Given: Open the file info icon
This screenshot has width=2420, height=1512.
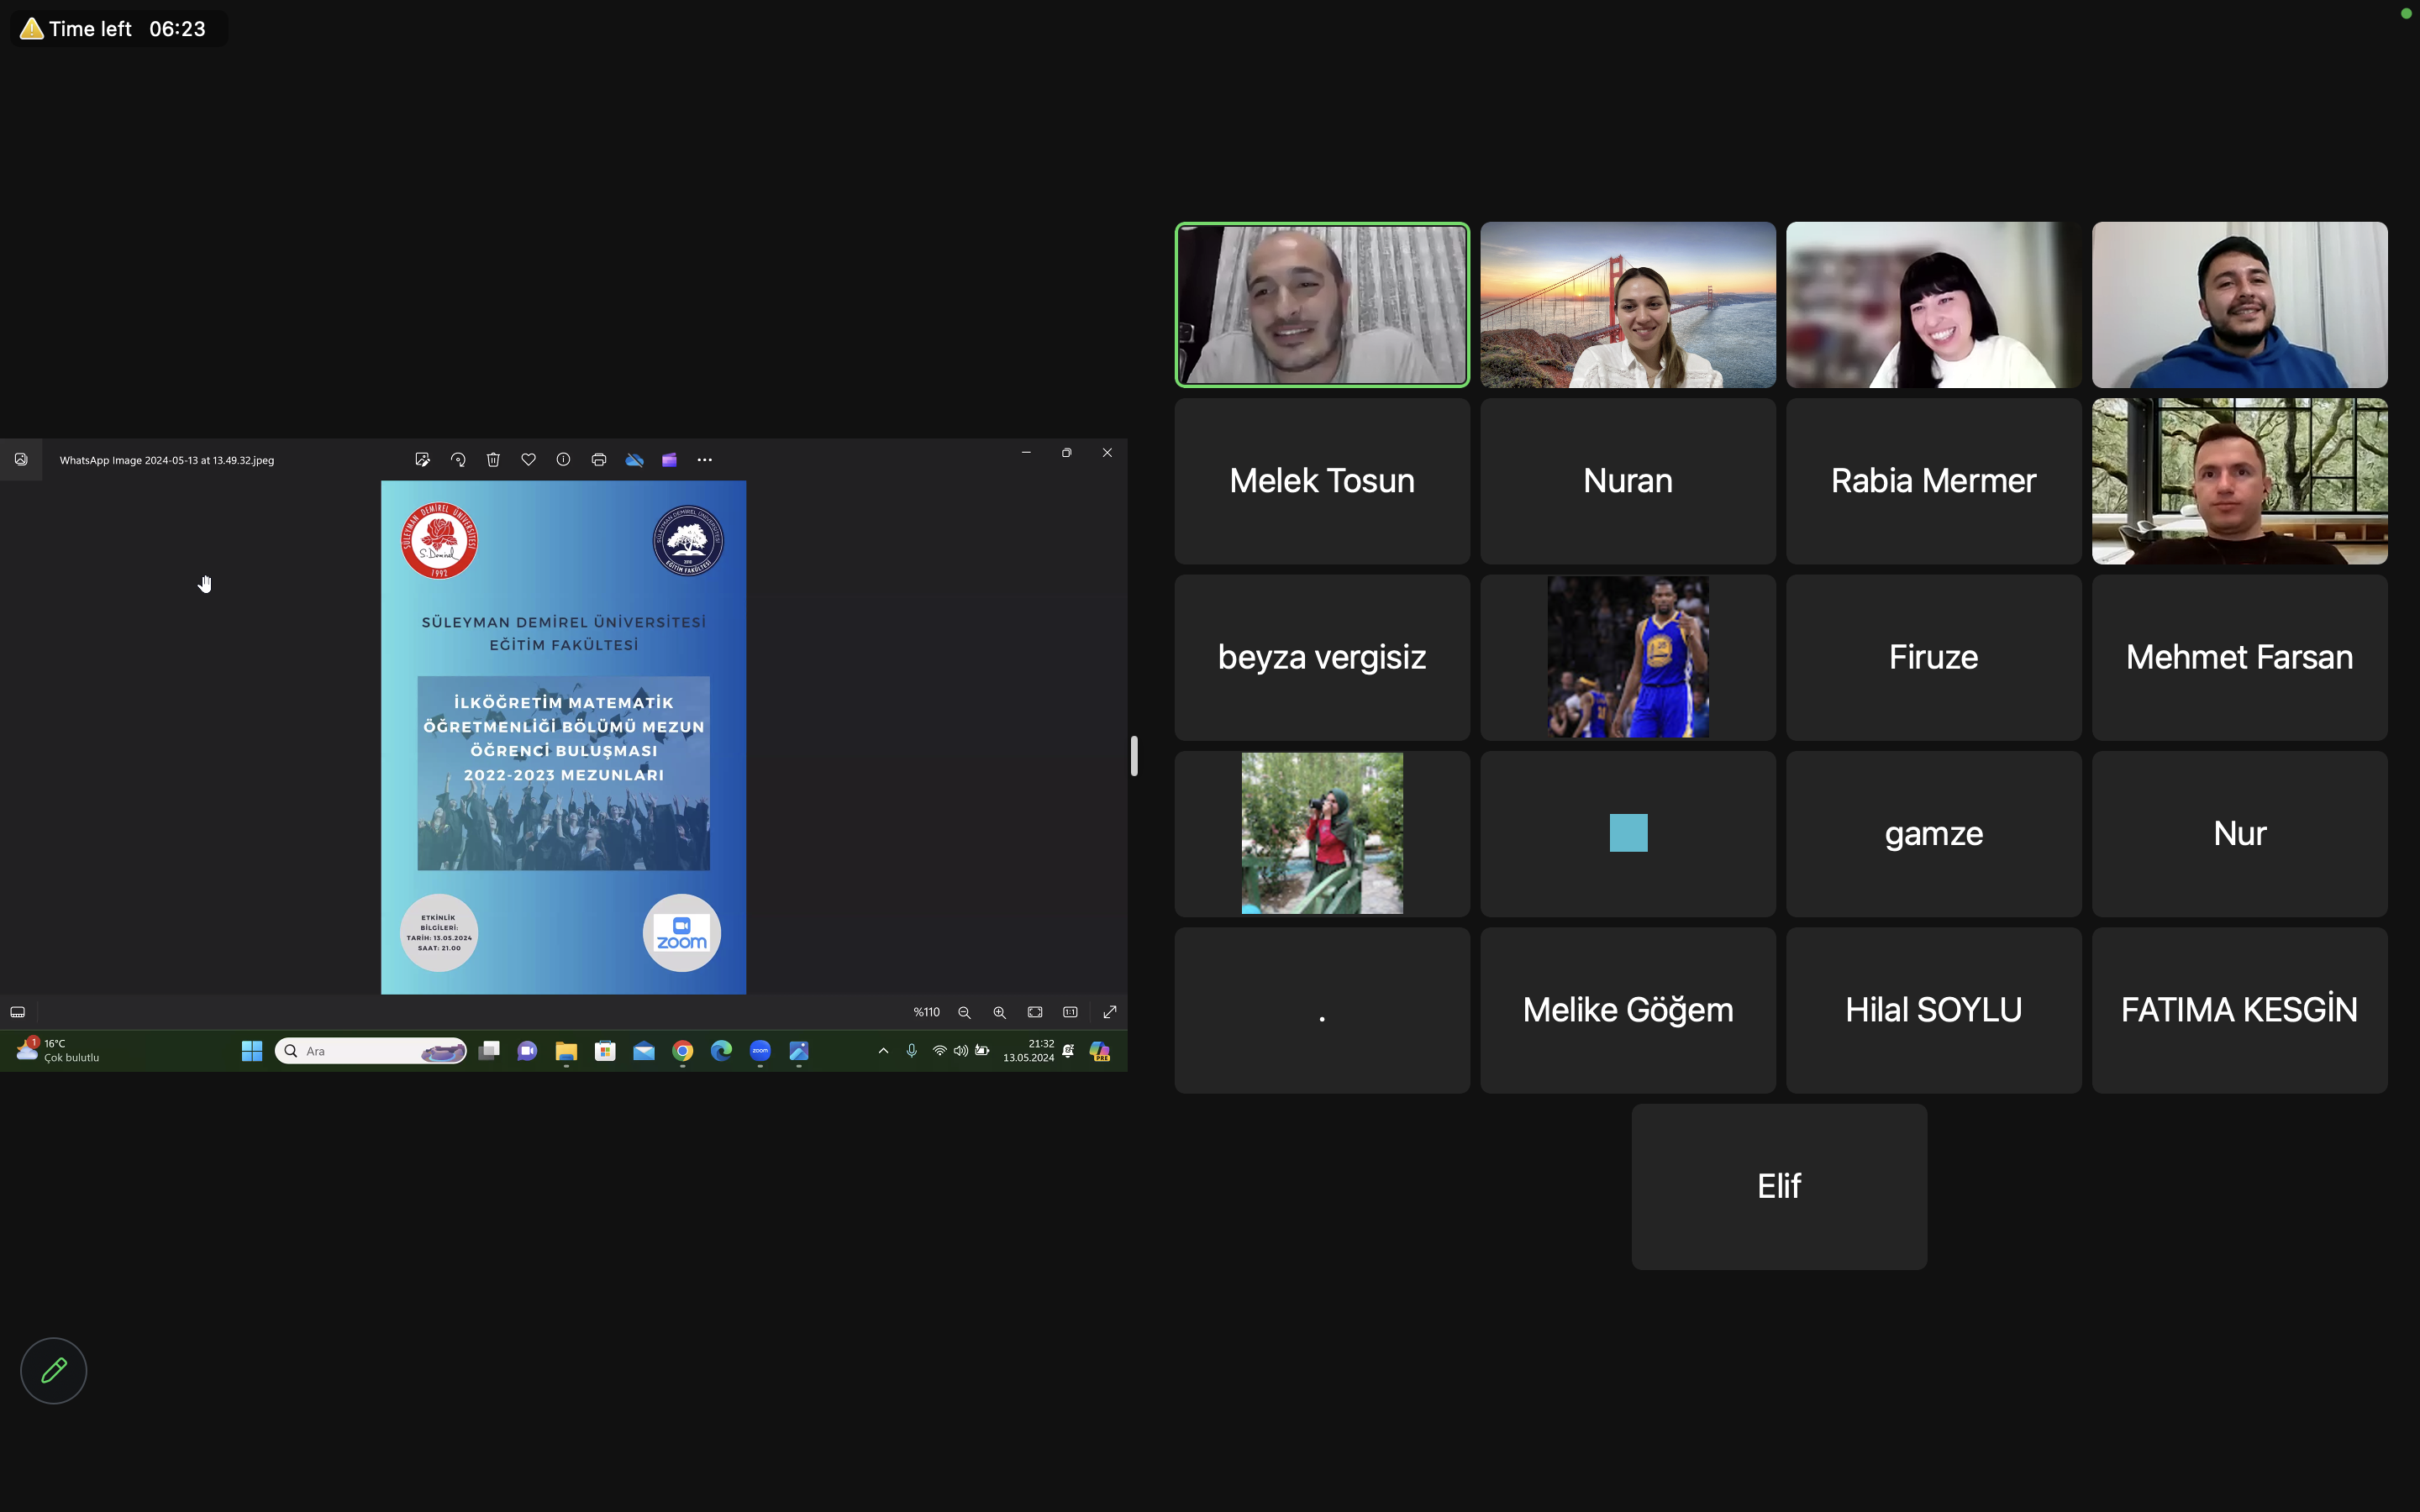Looking at the screenshot, I should pyautogui.click(x=563, y=460).
